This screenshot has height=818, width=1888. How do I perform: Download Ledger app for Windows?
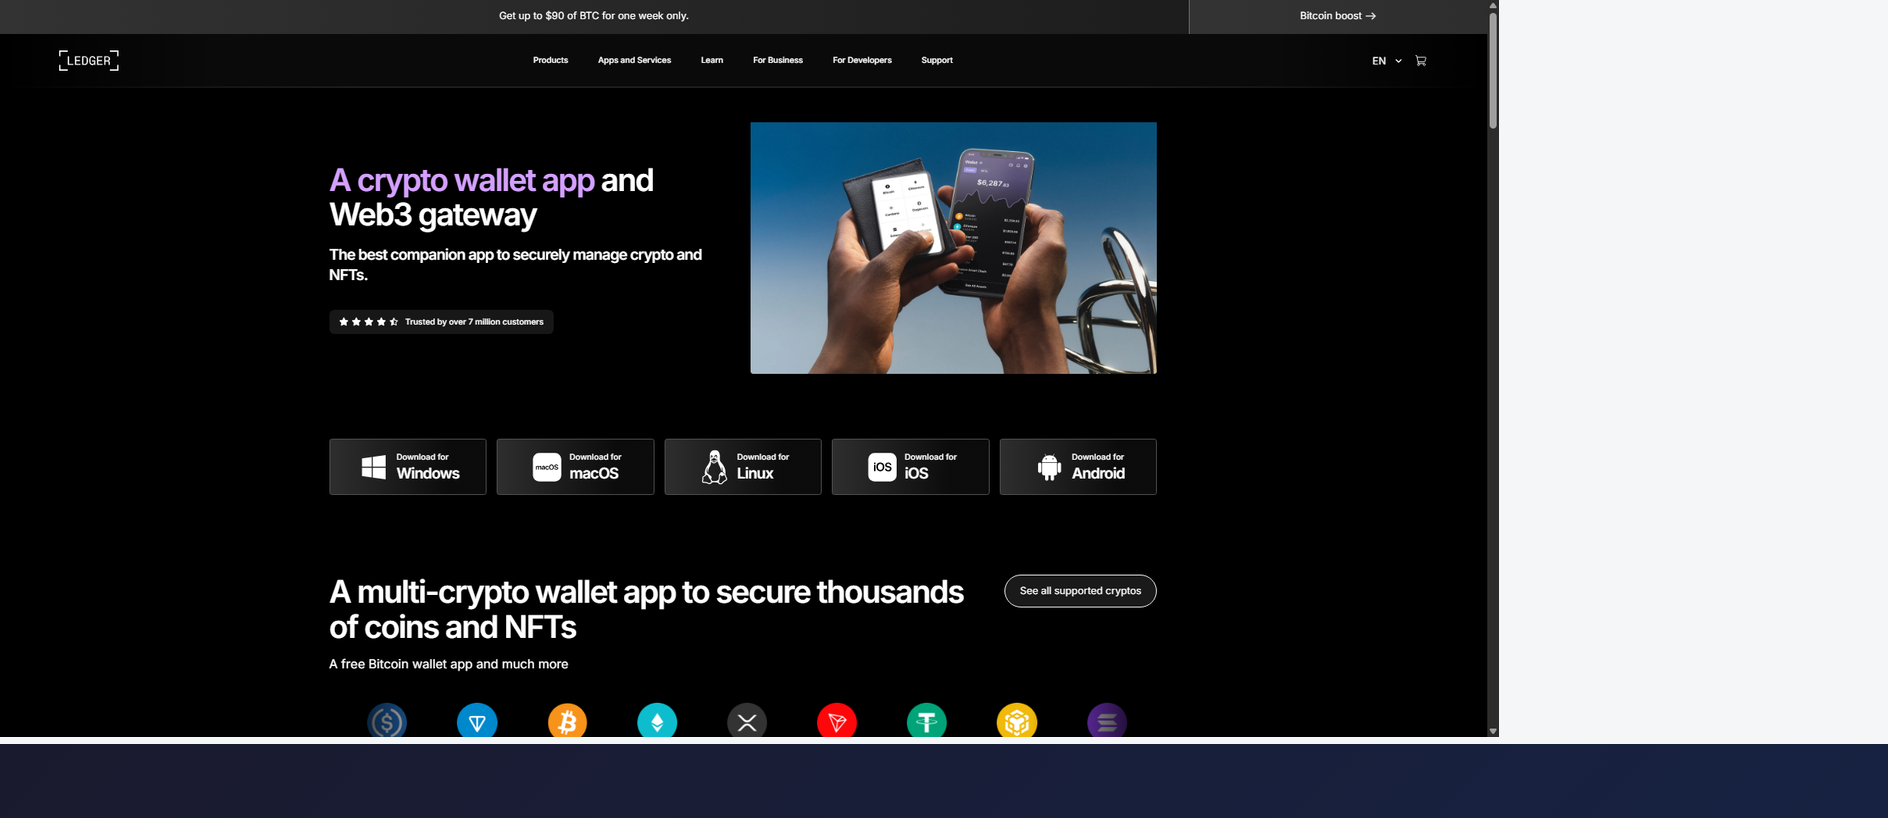click(408, 466)
